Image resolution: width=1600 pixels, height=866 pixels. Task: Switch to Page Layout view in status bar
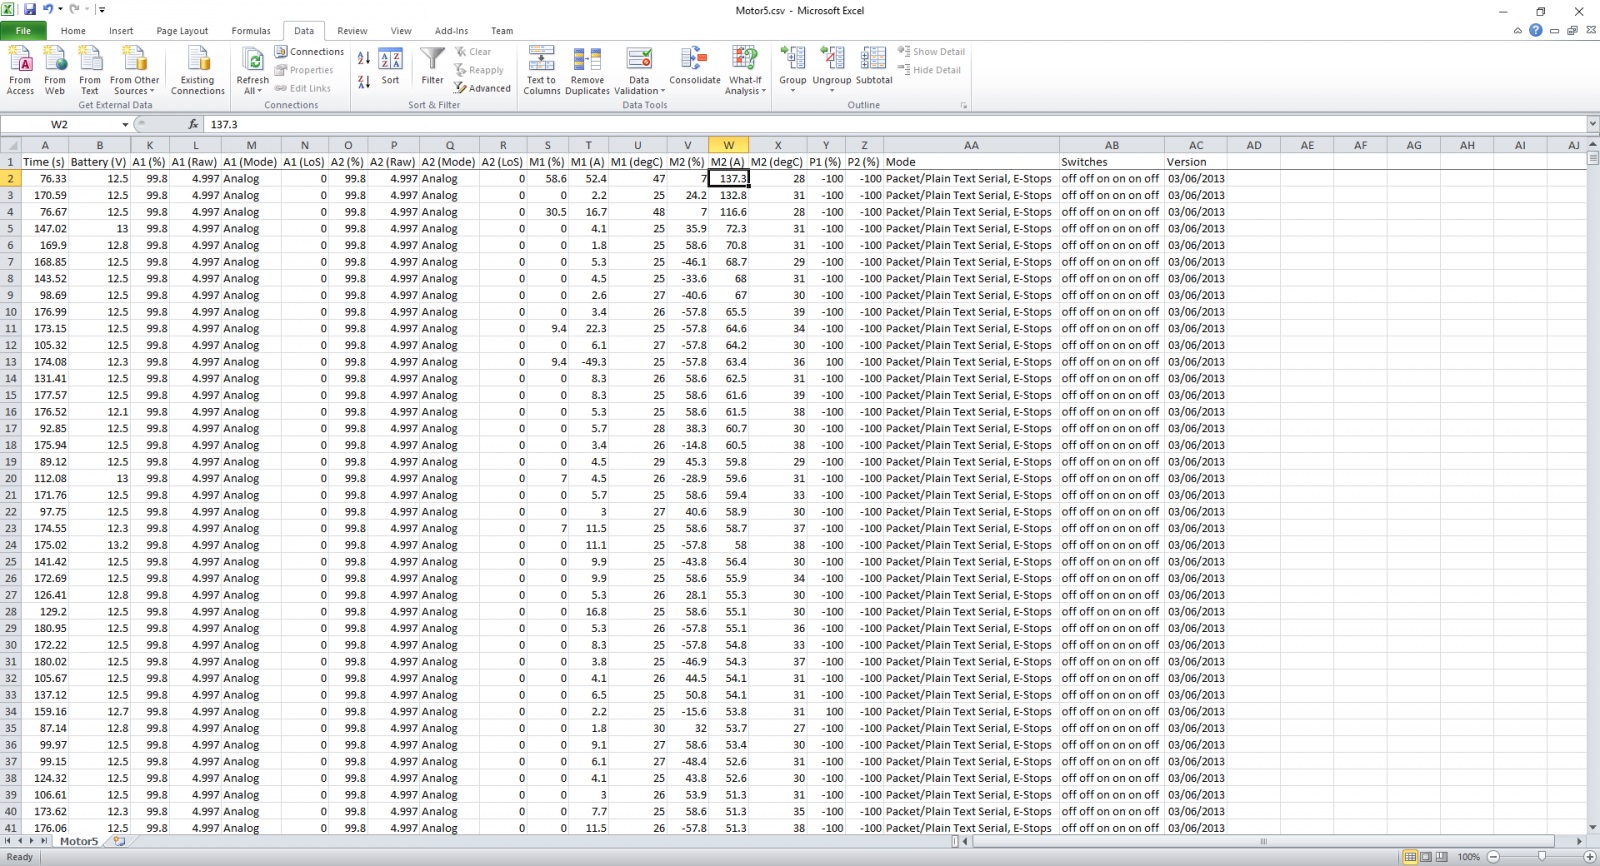1425,857
